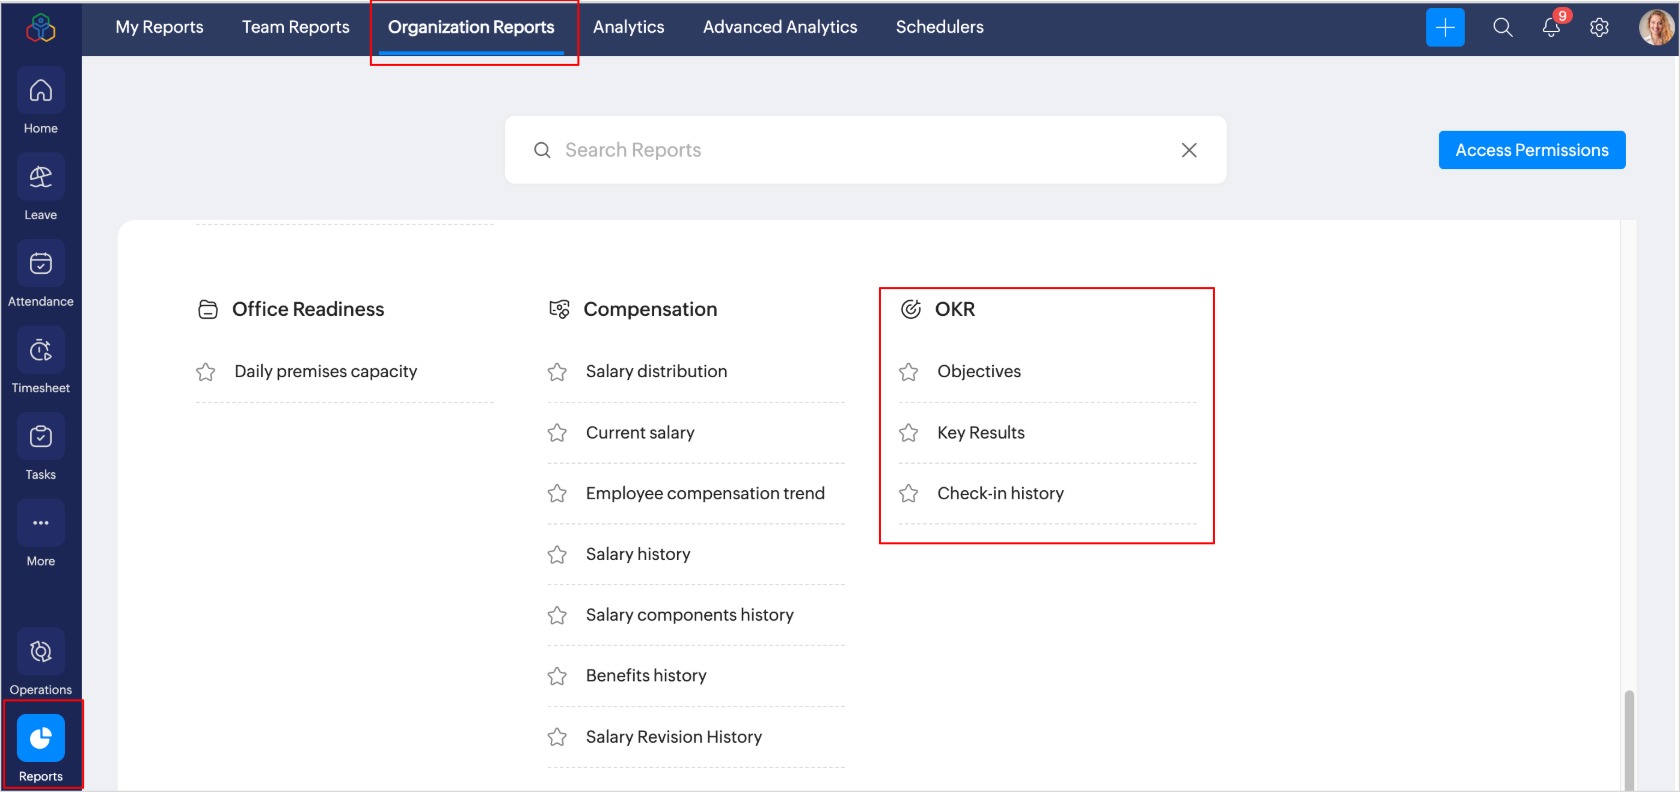Go to Attendance in the sidebar
The height and width of the screenshot is (792, 1680).
(x=40, y=265)
